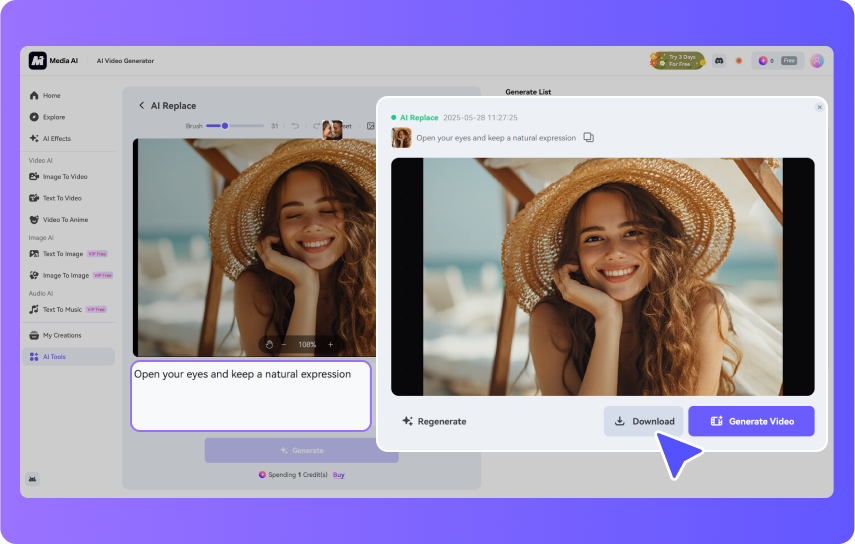Click the redo arrow in brush toolbar
This screenshot has width=855, height=544.
316,126
